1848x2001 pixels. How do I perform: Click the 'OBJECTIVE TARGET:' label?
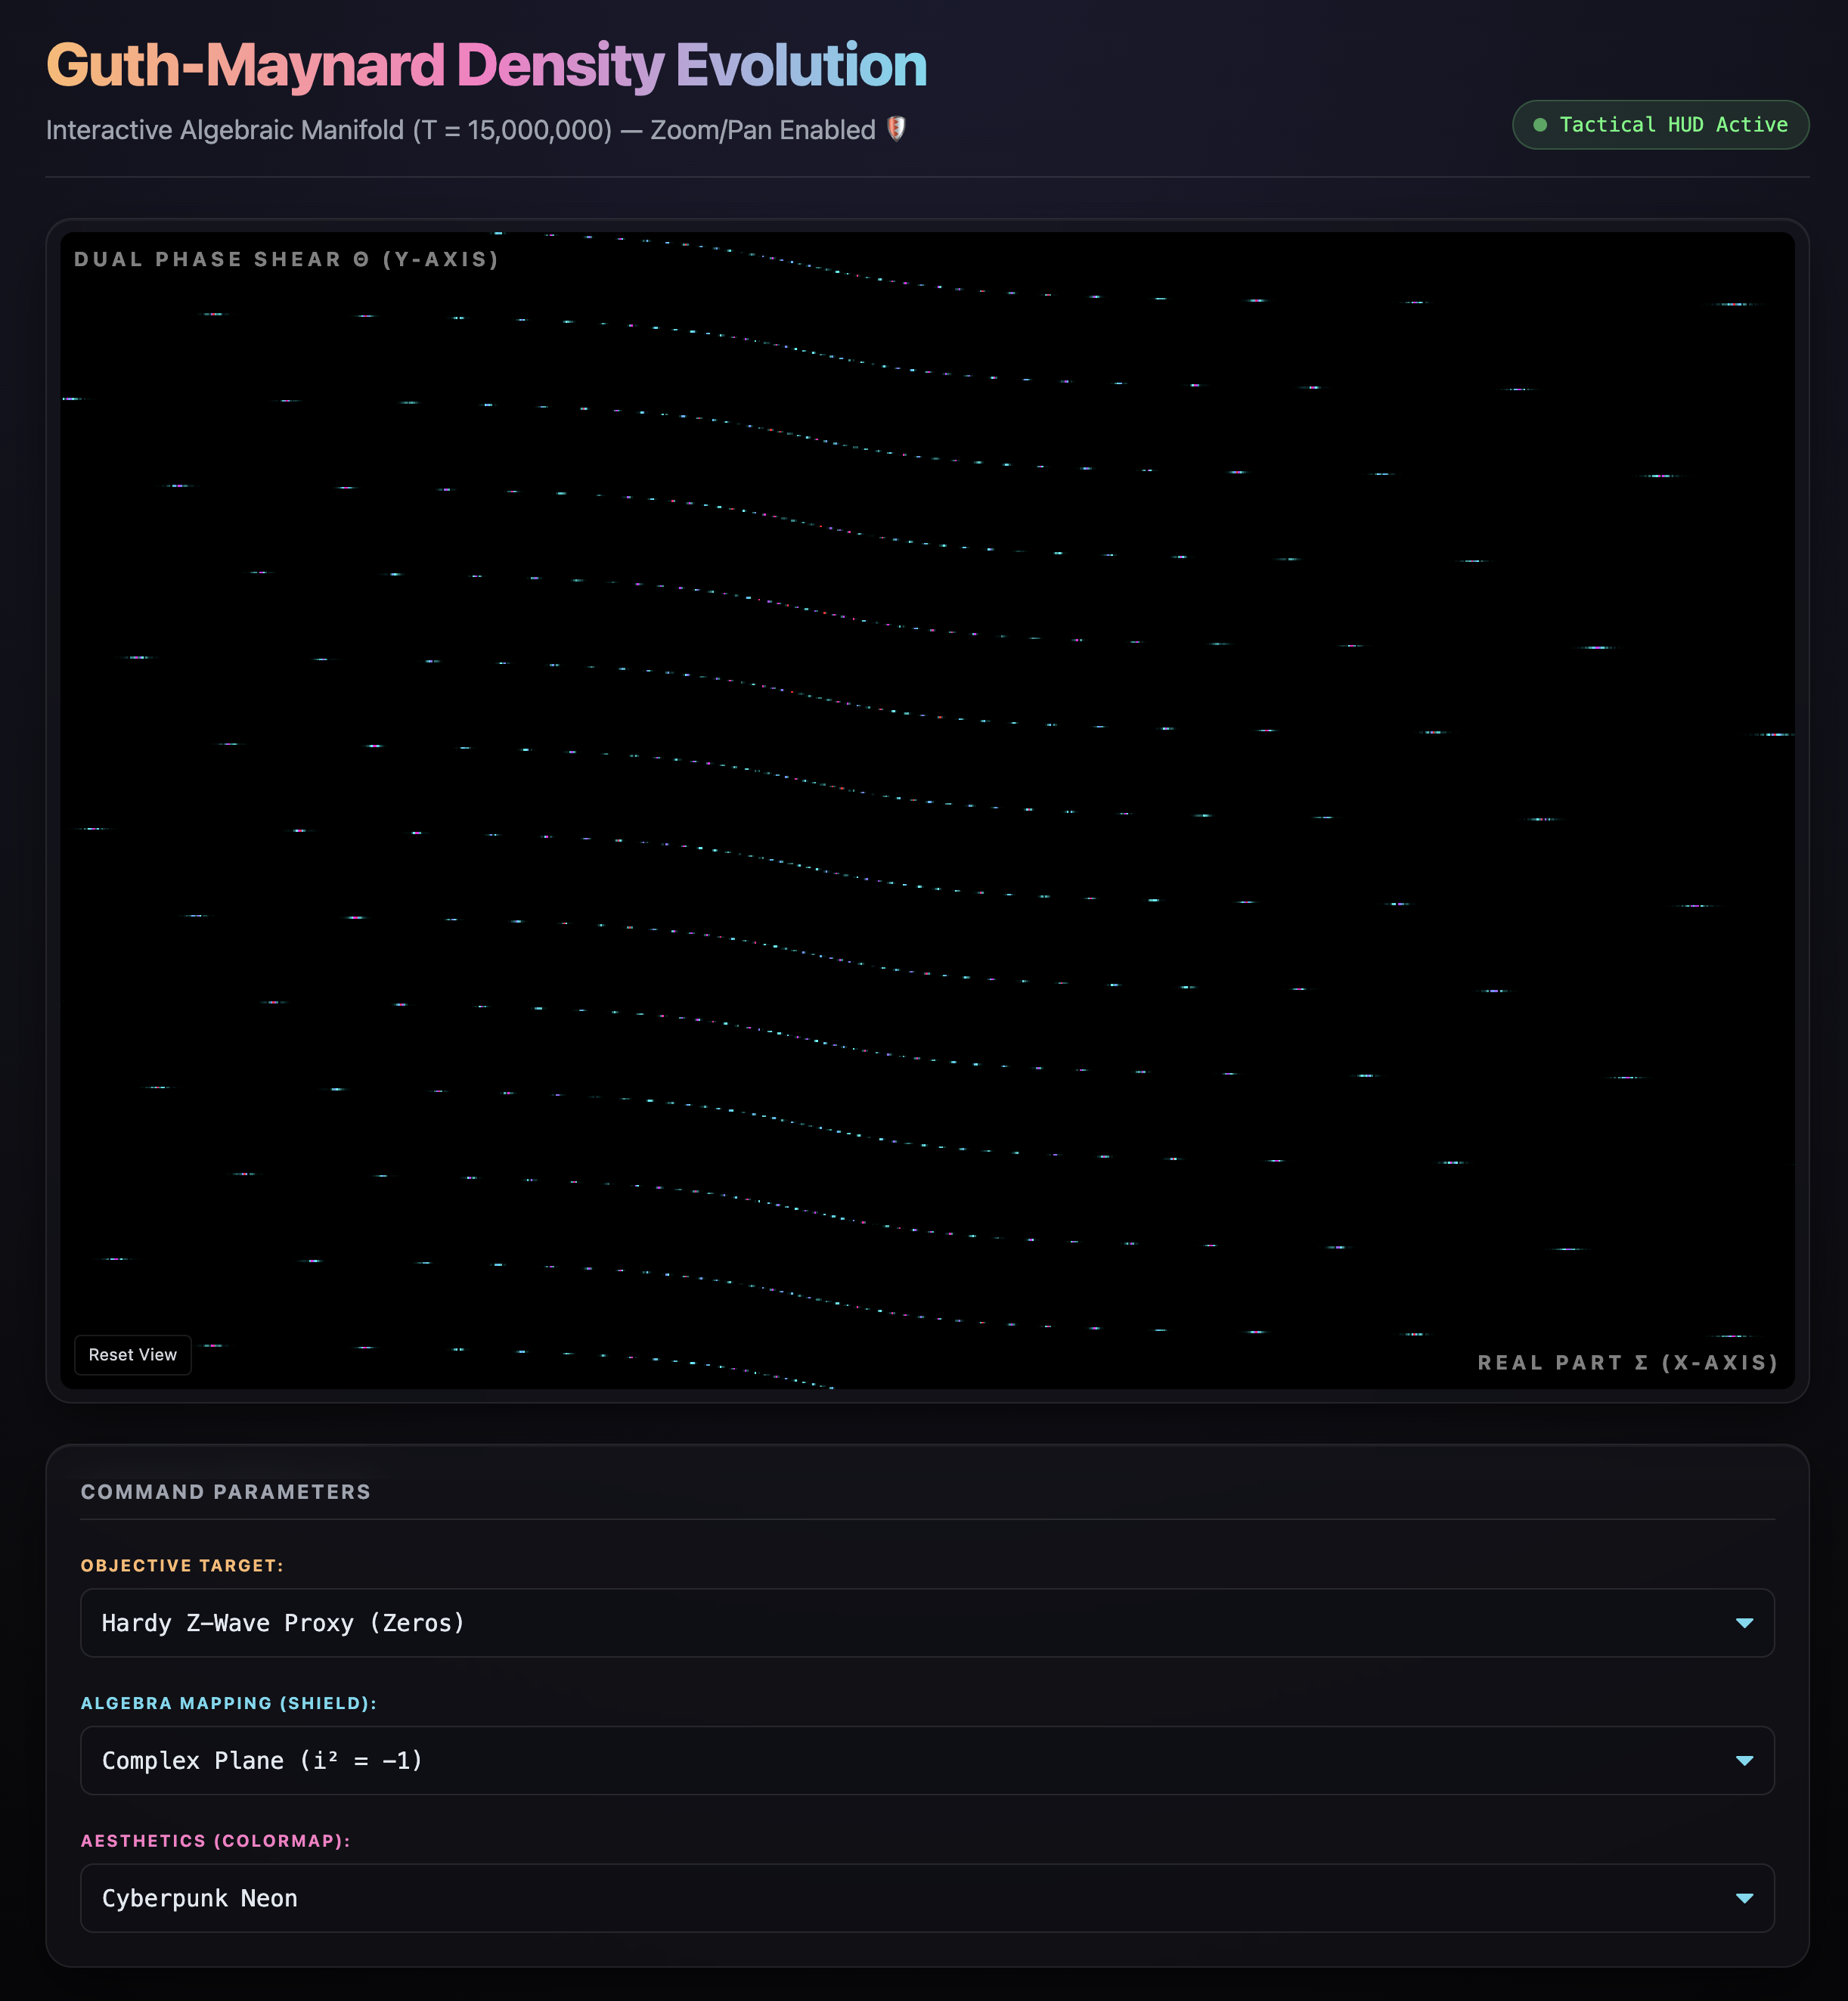click(182, 1565)
